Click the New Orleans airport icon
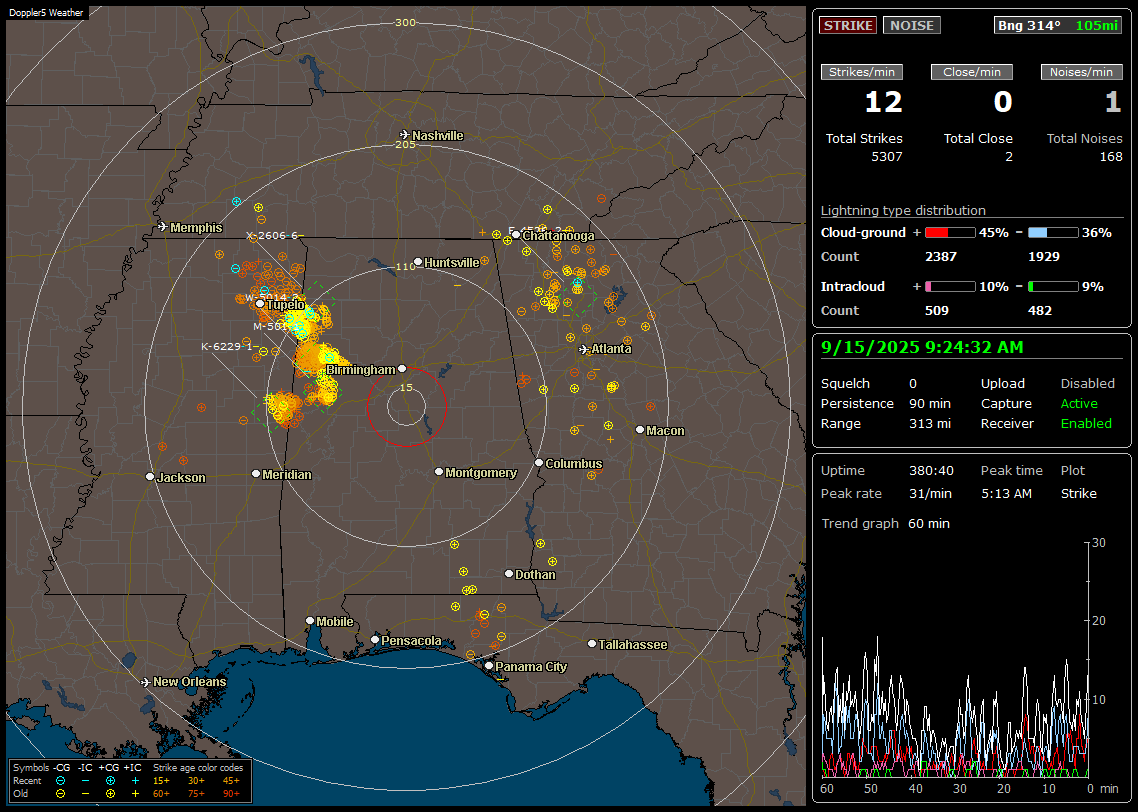The width and height of the screenshot is (1138, 812). pyautogui.click(x=145, y=682)
